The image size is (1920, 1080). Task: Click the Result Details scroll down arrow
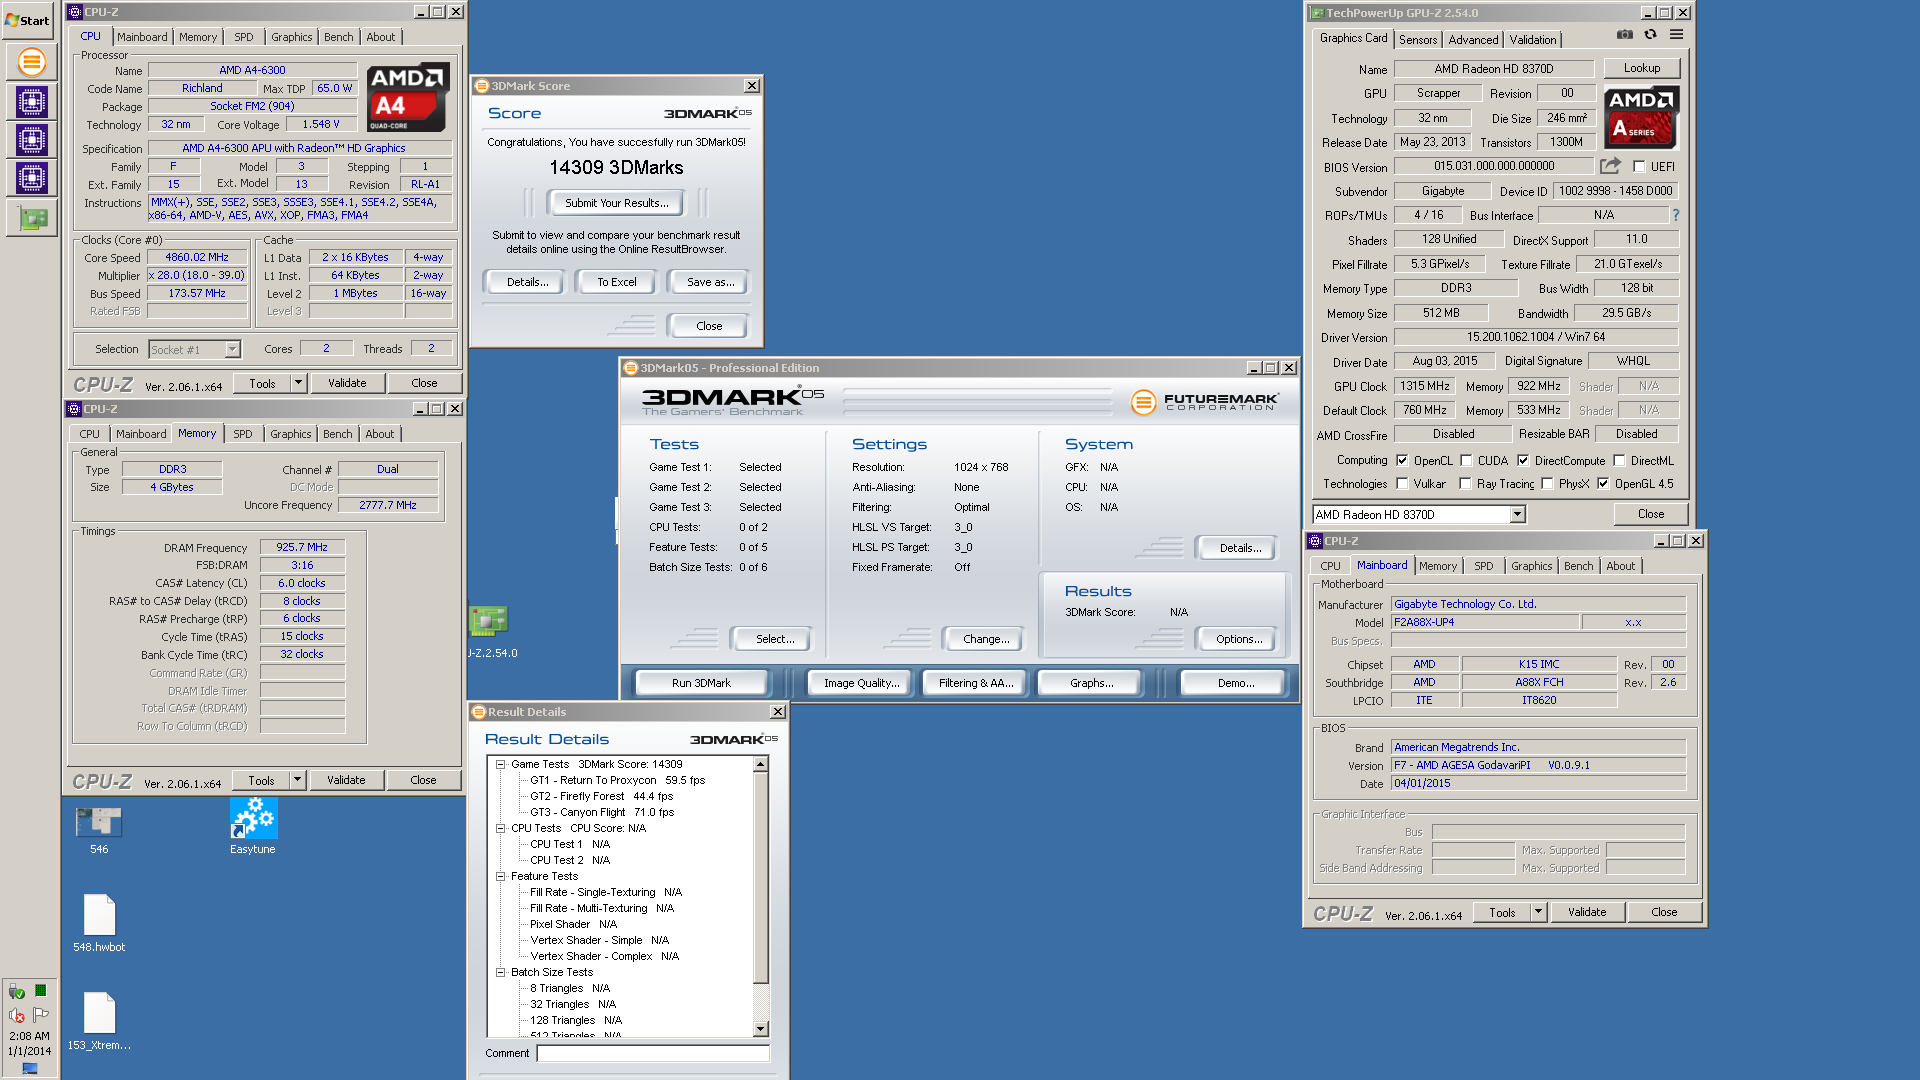(761, 1029)
